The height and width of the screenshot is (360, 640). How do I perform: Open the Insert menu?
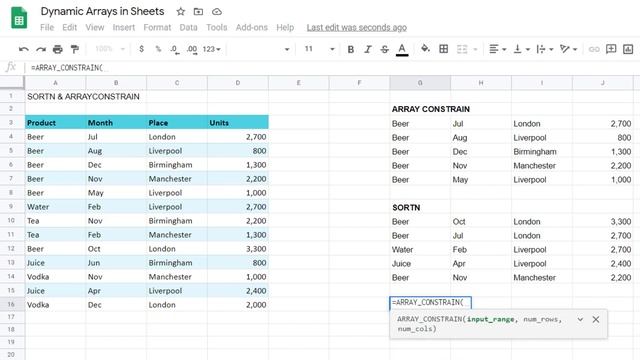point(124,27)
